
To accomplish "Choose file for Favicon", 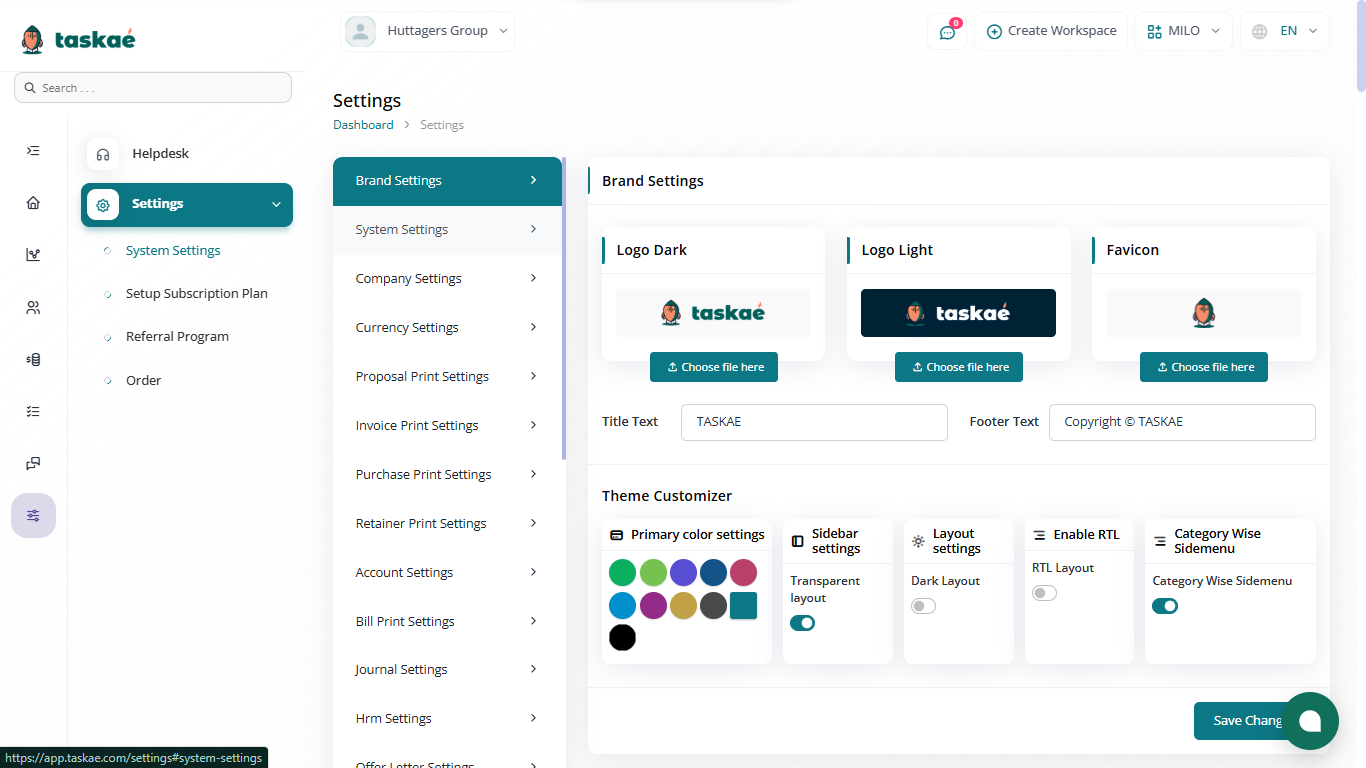I will [1204, 367].
